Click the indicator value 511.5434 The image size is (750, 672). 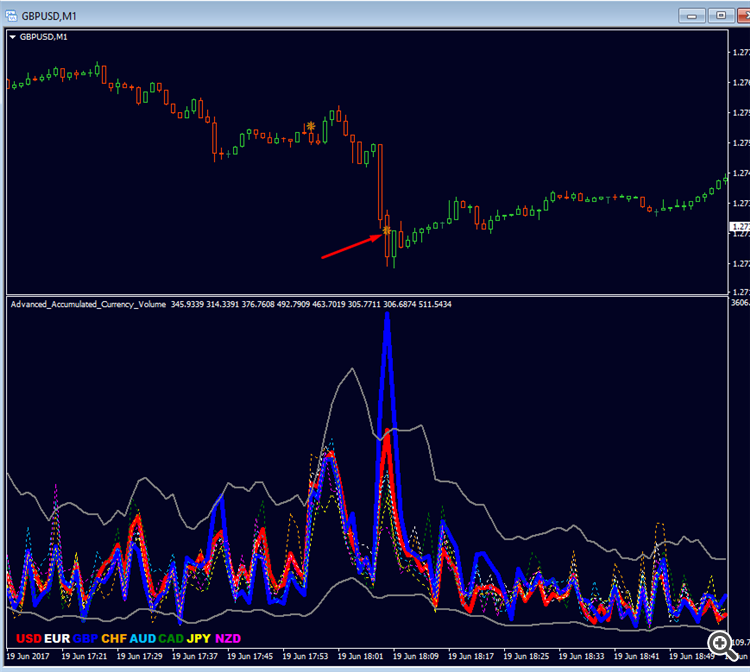(435, 304)
